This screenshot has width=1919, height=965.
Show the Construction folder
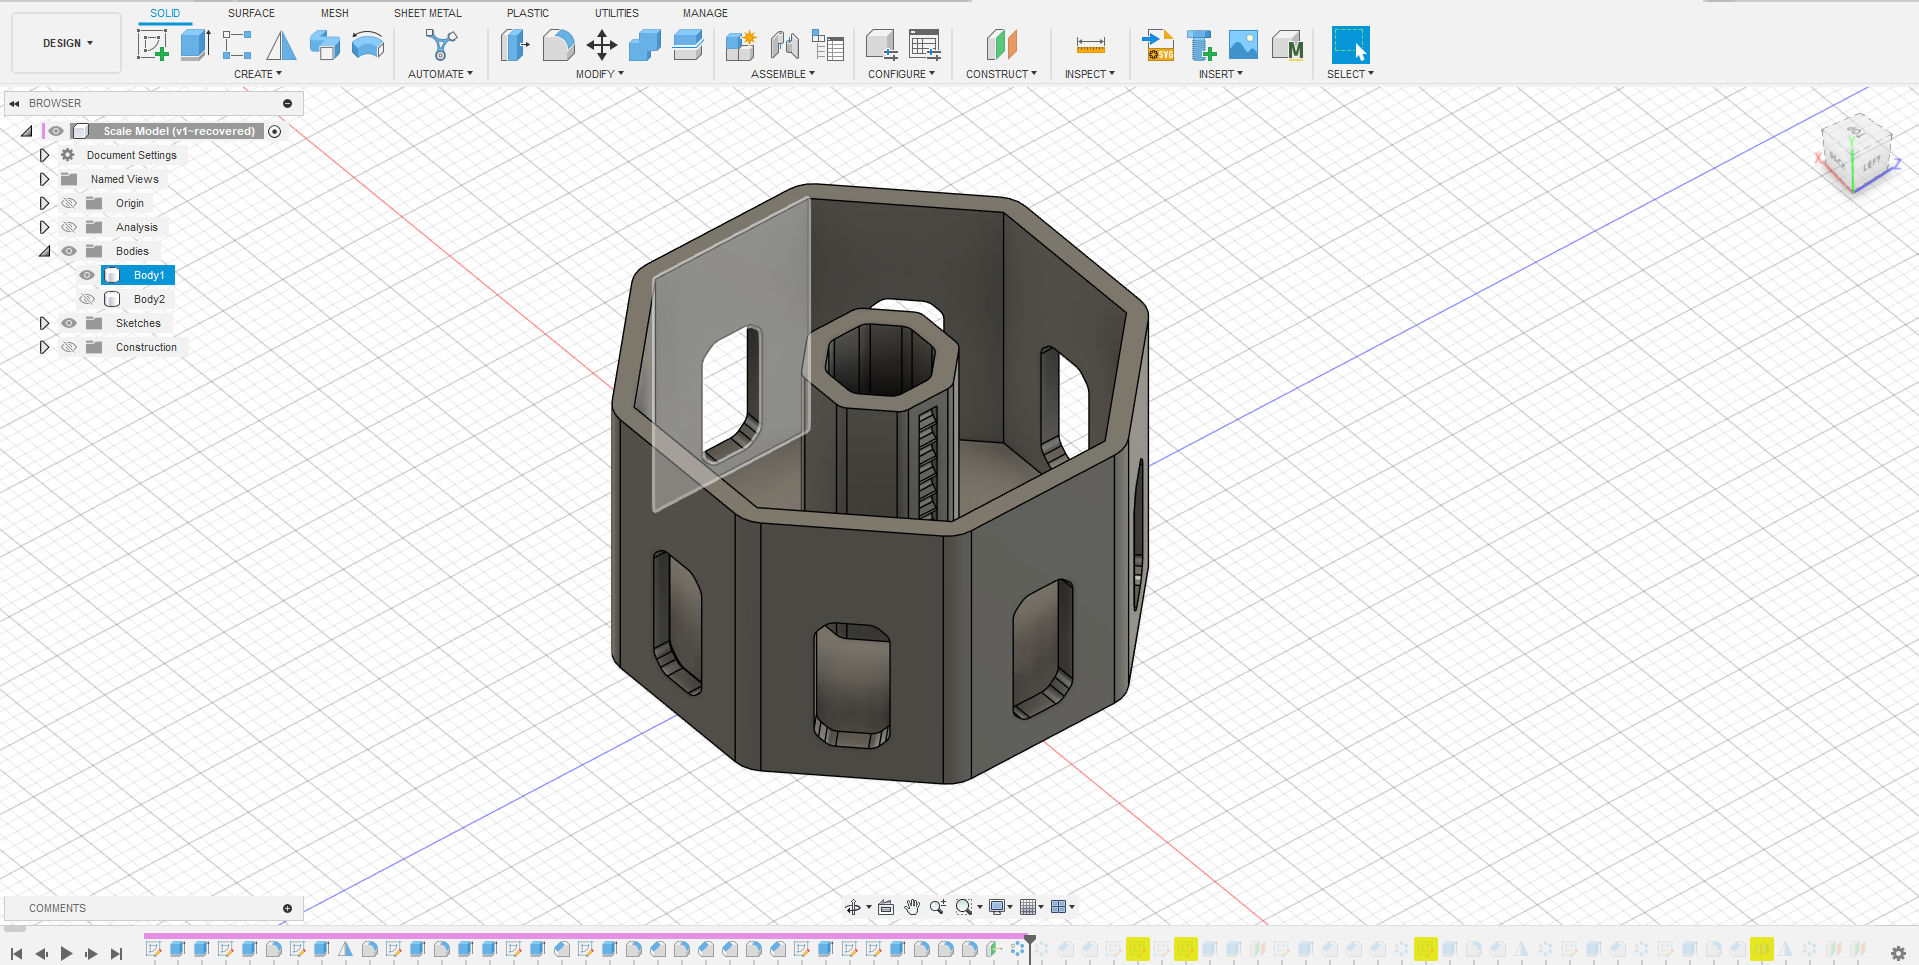point(69,347)
